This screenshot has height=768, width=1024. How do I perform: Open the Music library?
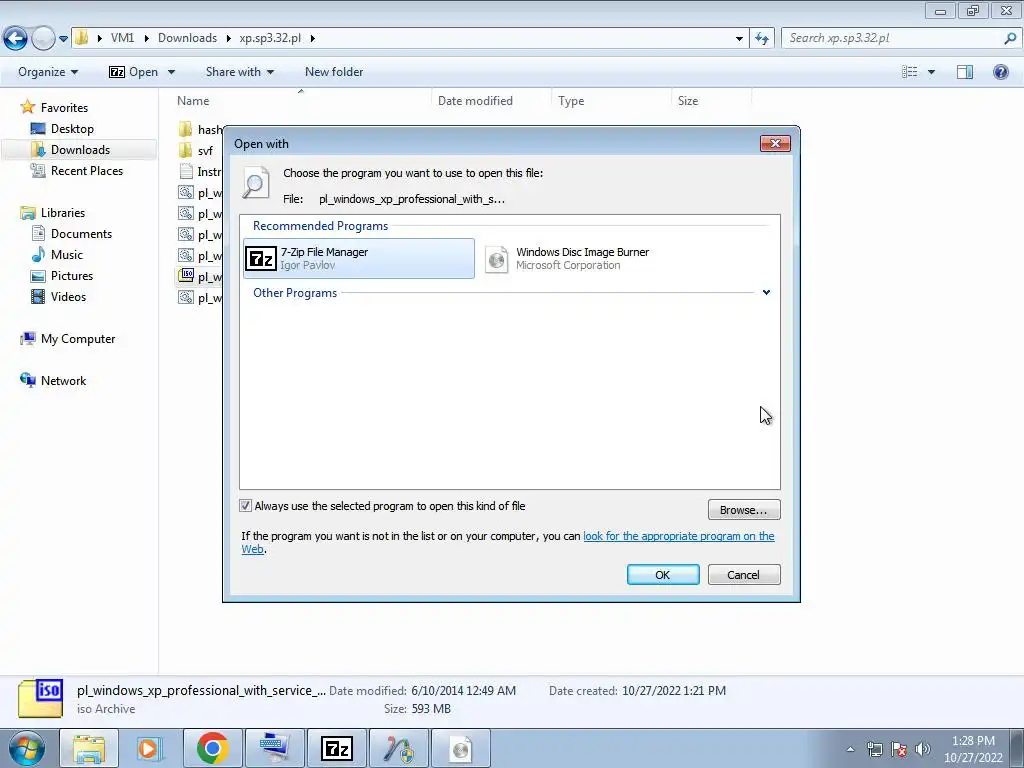67,255
